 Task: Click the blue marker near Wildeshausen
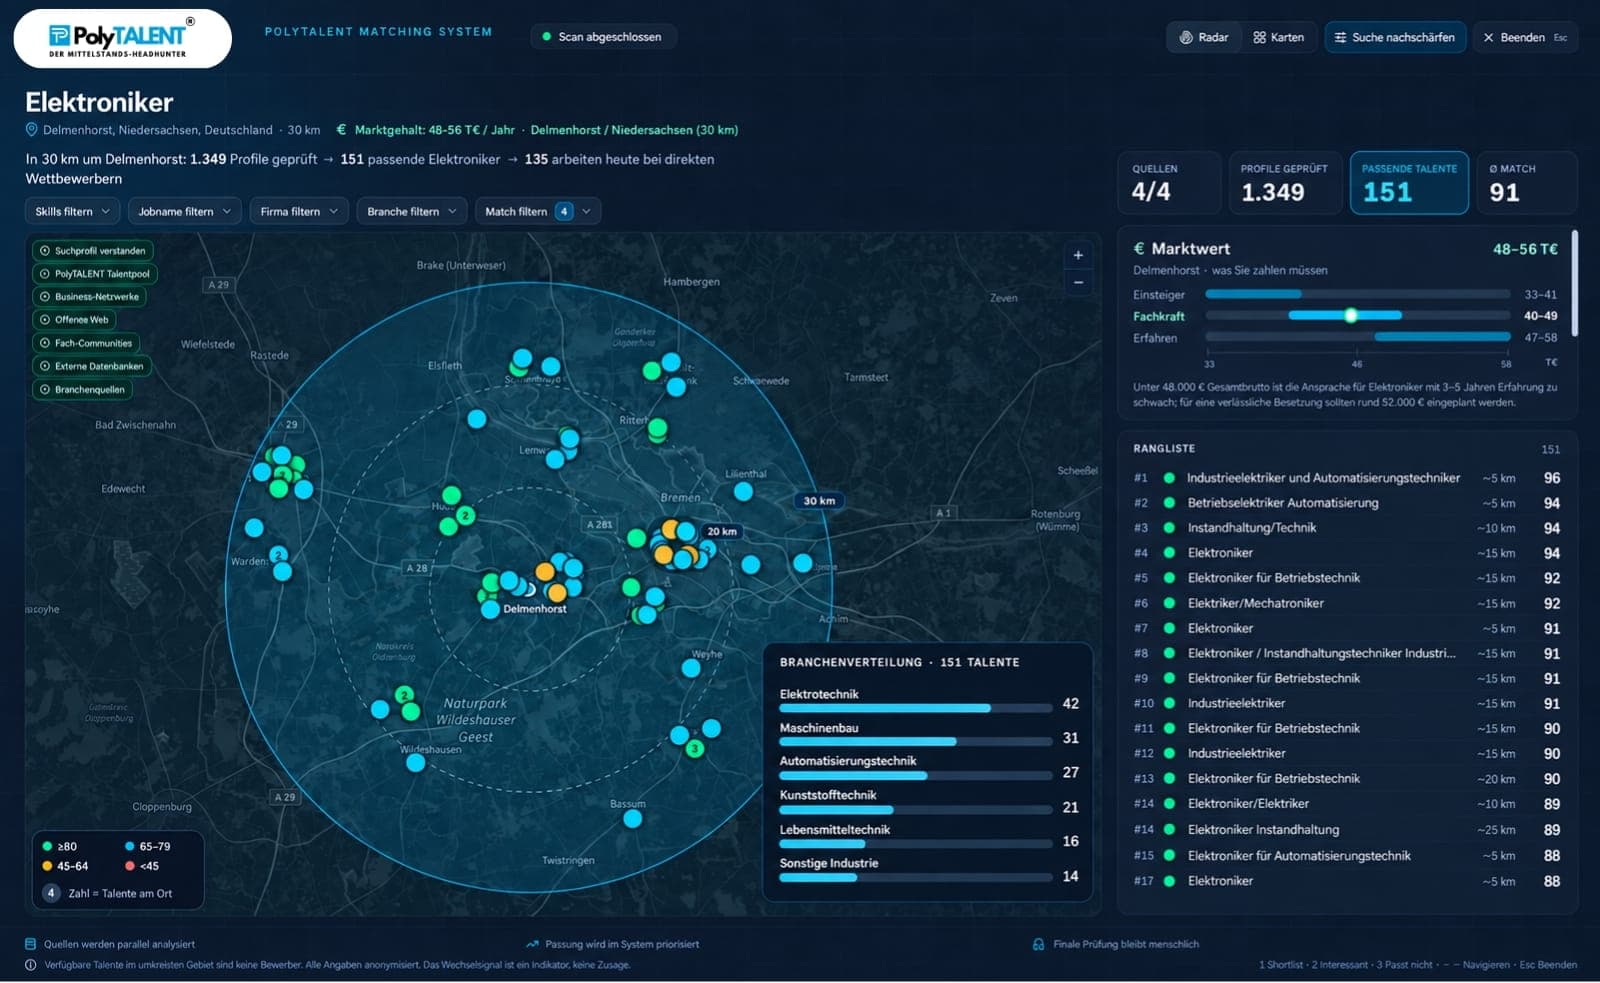pos(416,763)
